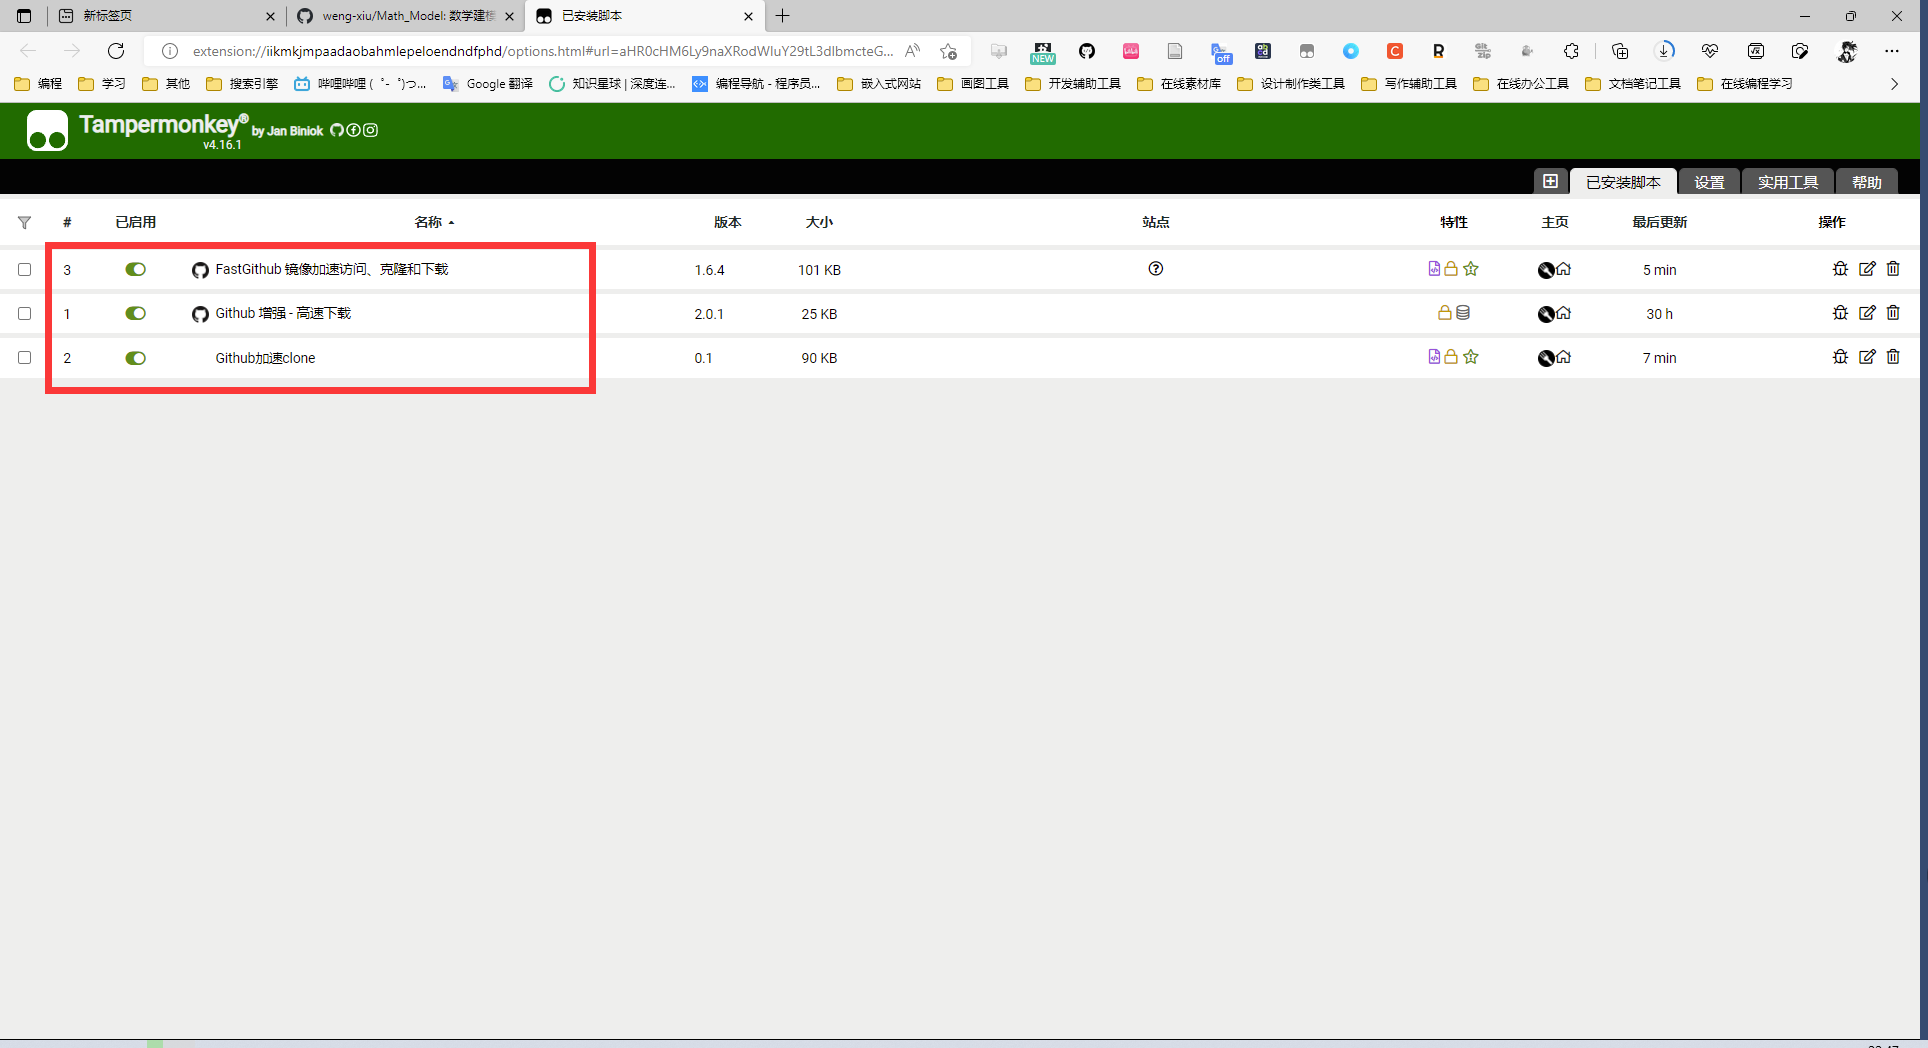Switch to the 设置 tab
Viewport: 1928px width, 1048px height.
click(x=1709, y=182)
